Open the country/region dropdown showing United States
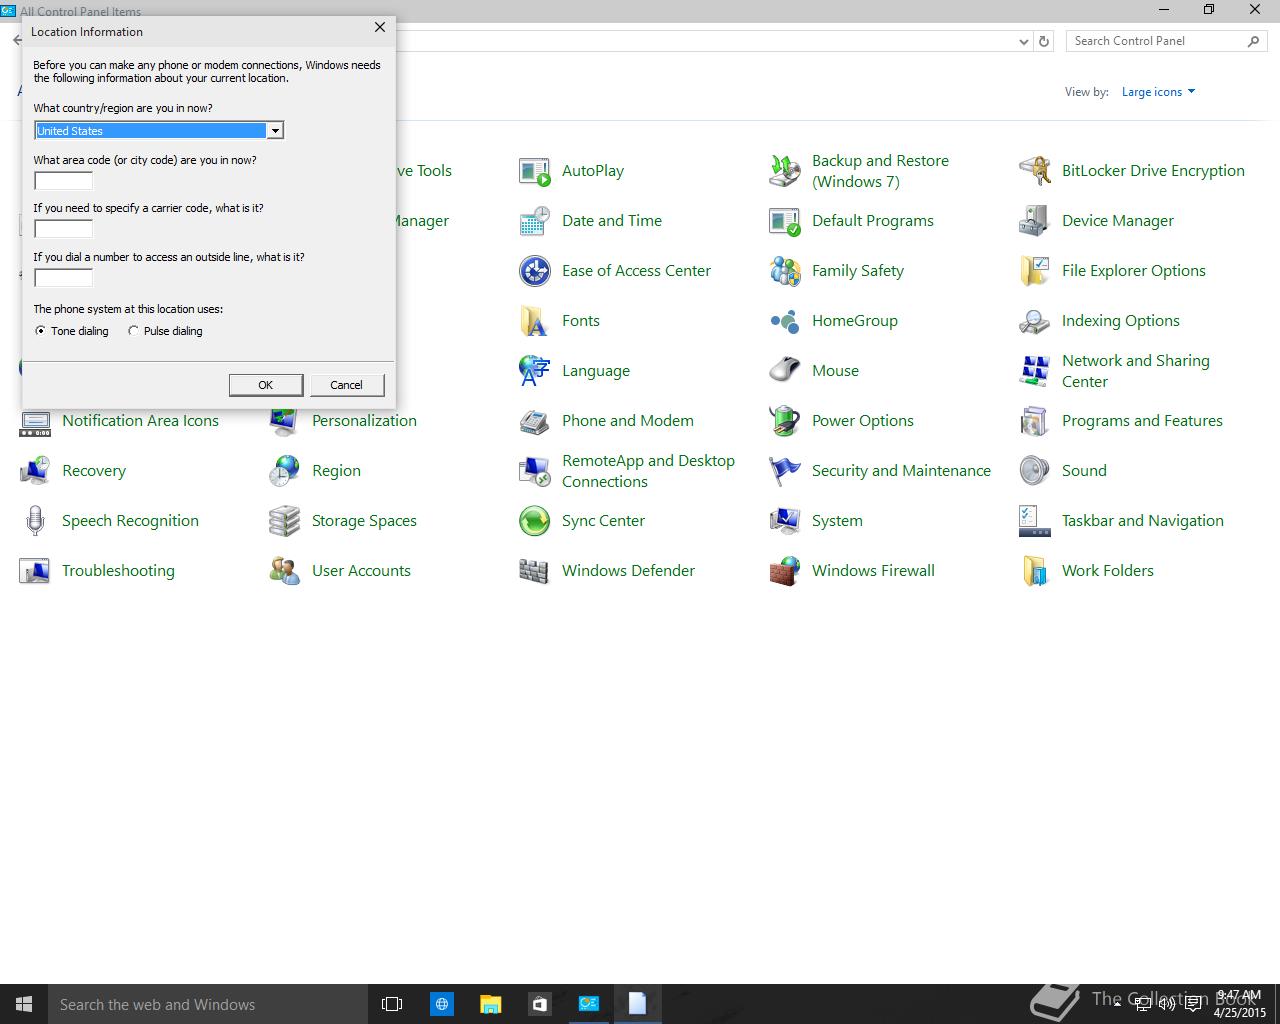1280x1024 pixels. pyautogui.click(x=159, y=130)
